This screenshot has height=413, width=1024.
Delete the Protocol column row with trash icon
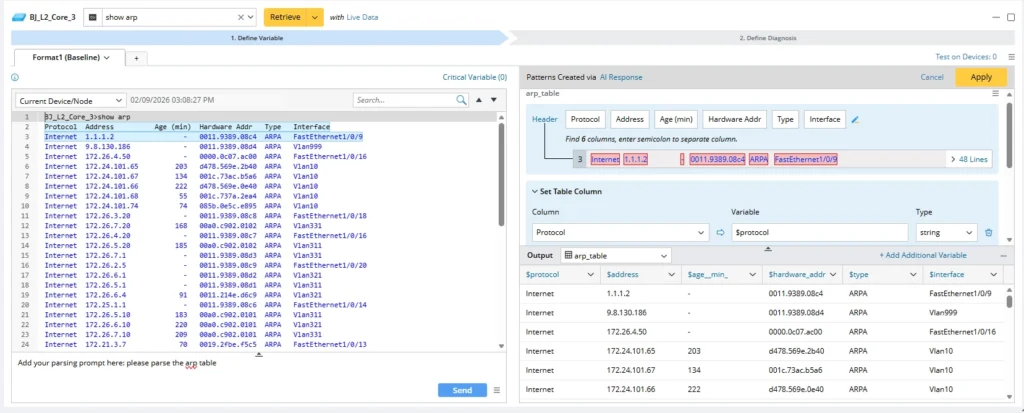[x=988, y=232]
